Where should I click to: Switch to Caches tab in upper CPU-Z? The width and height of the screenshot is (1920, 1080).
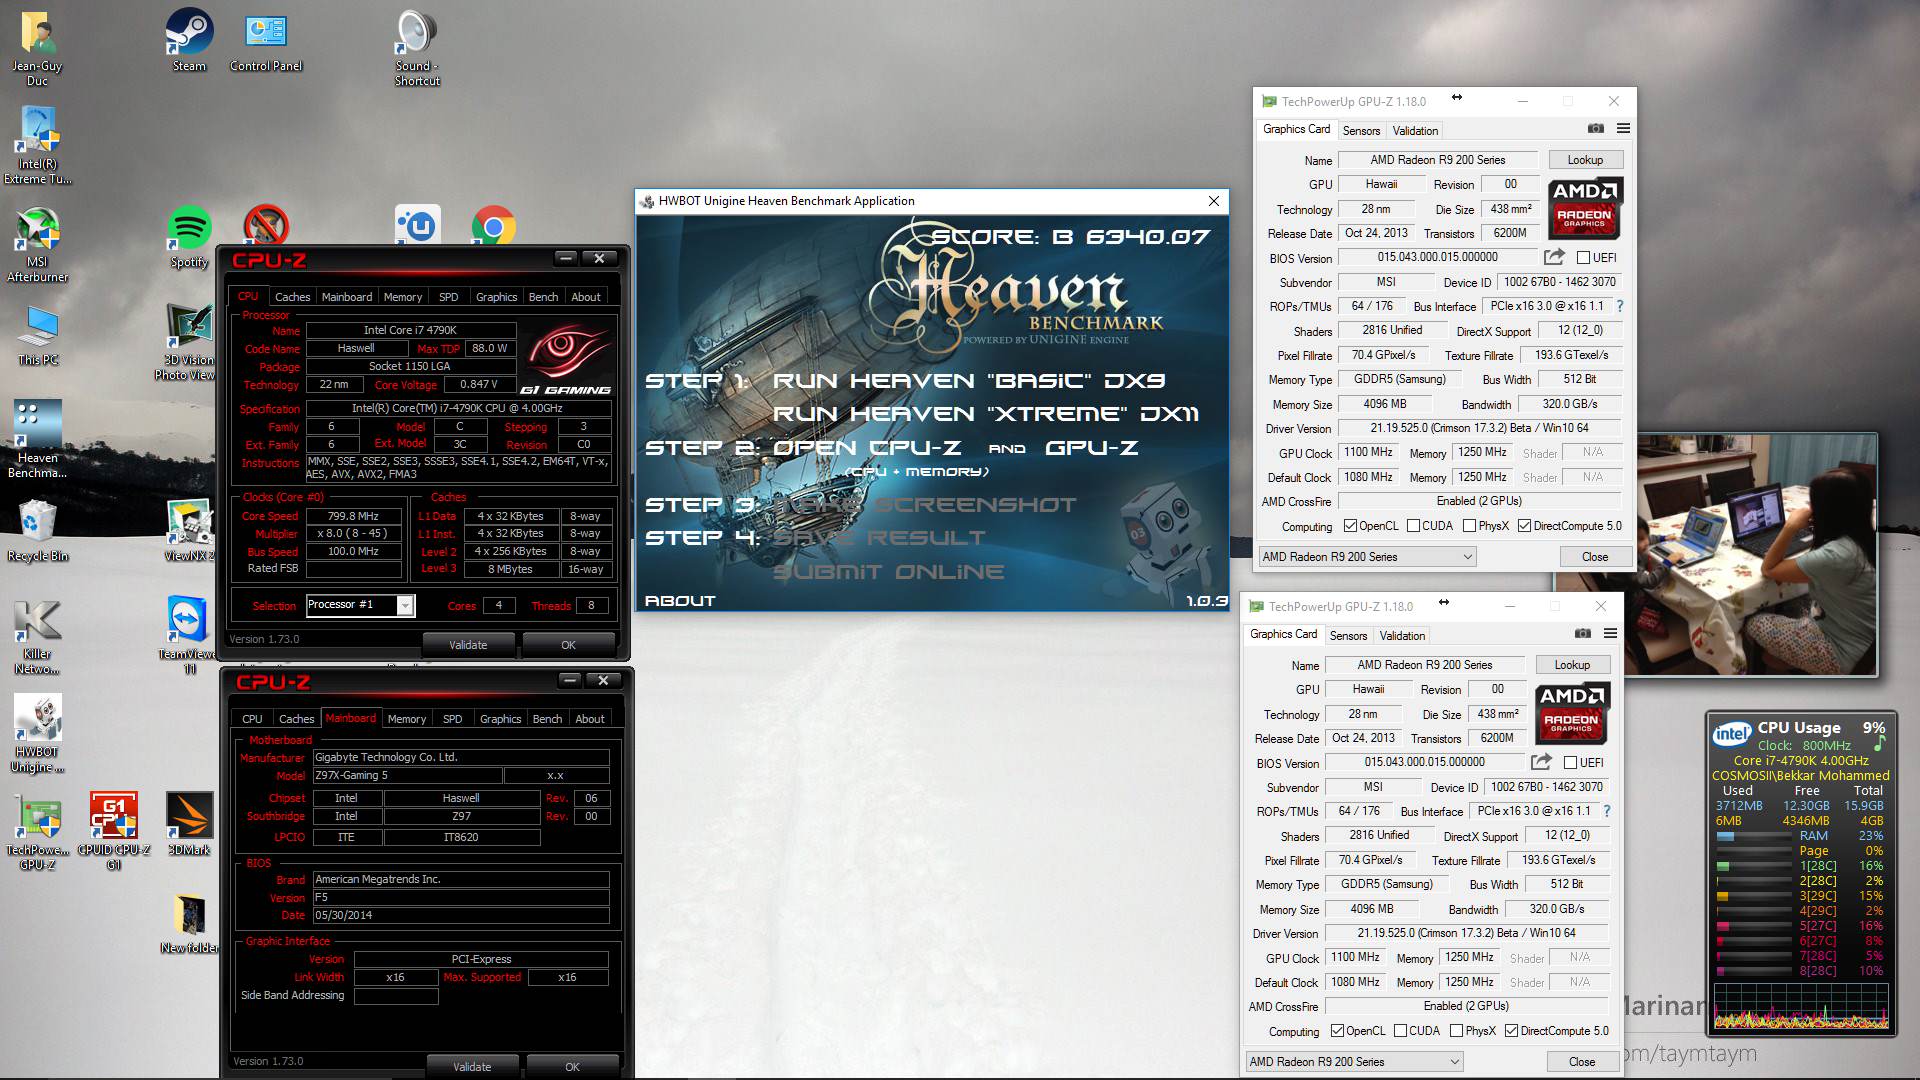click(292, 297)
